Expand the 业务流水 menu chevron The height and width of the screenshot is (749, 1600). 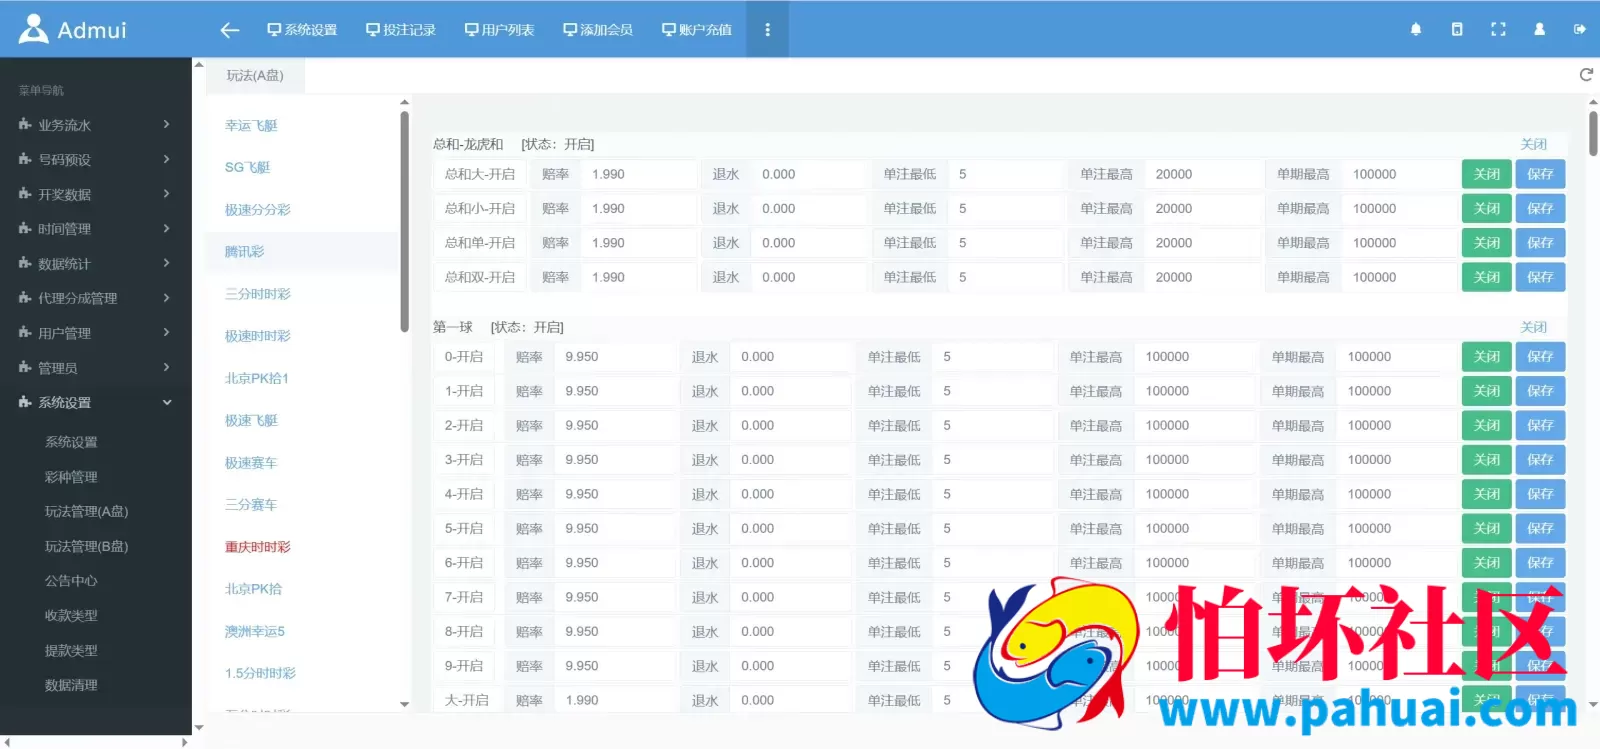pos(167,124)
